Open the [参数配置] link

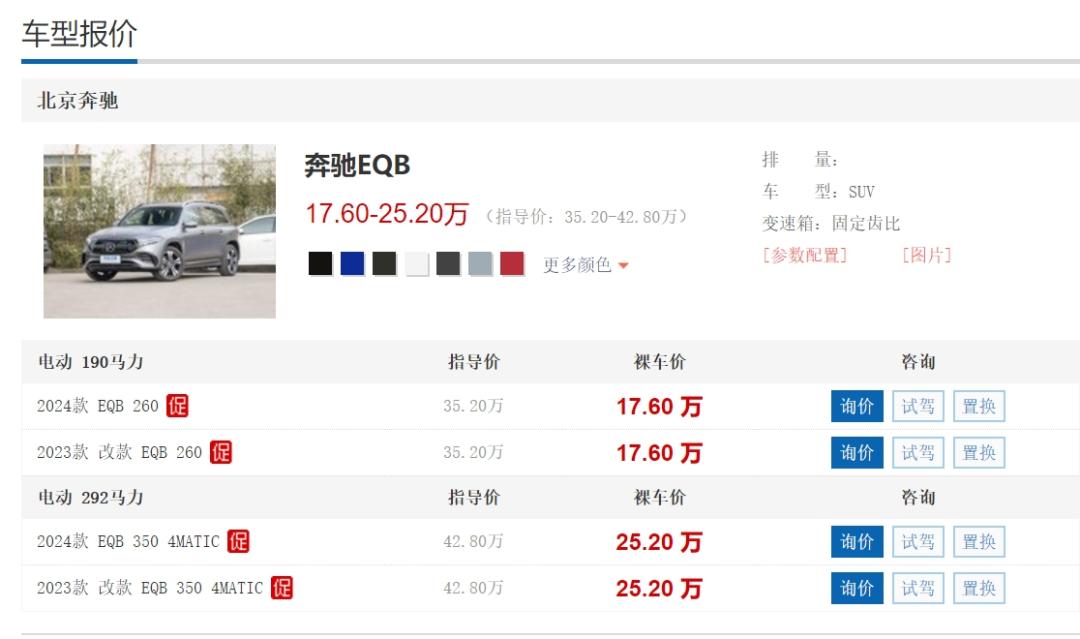804,255
